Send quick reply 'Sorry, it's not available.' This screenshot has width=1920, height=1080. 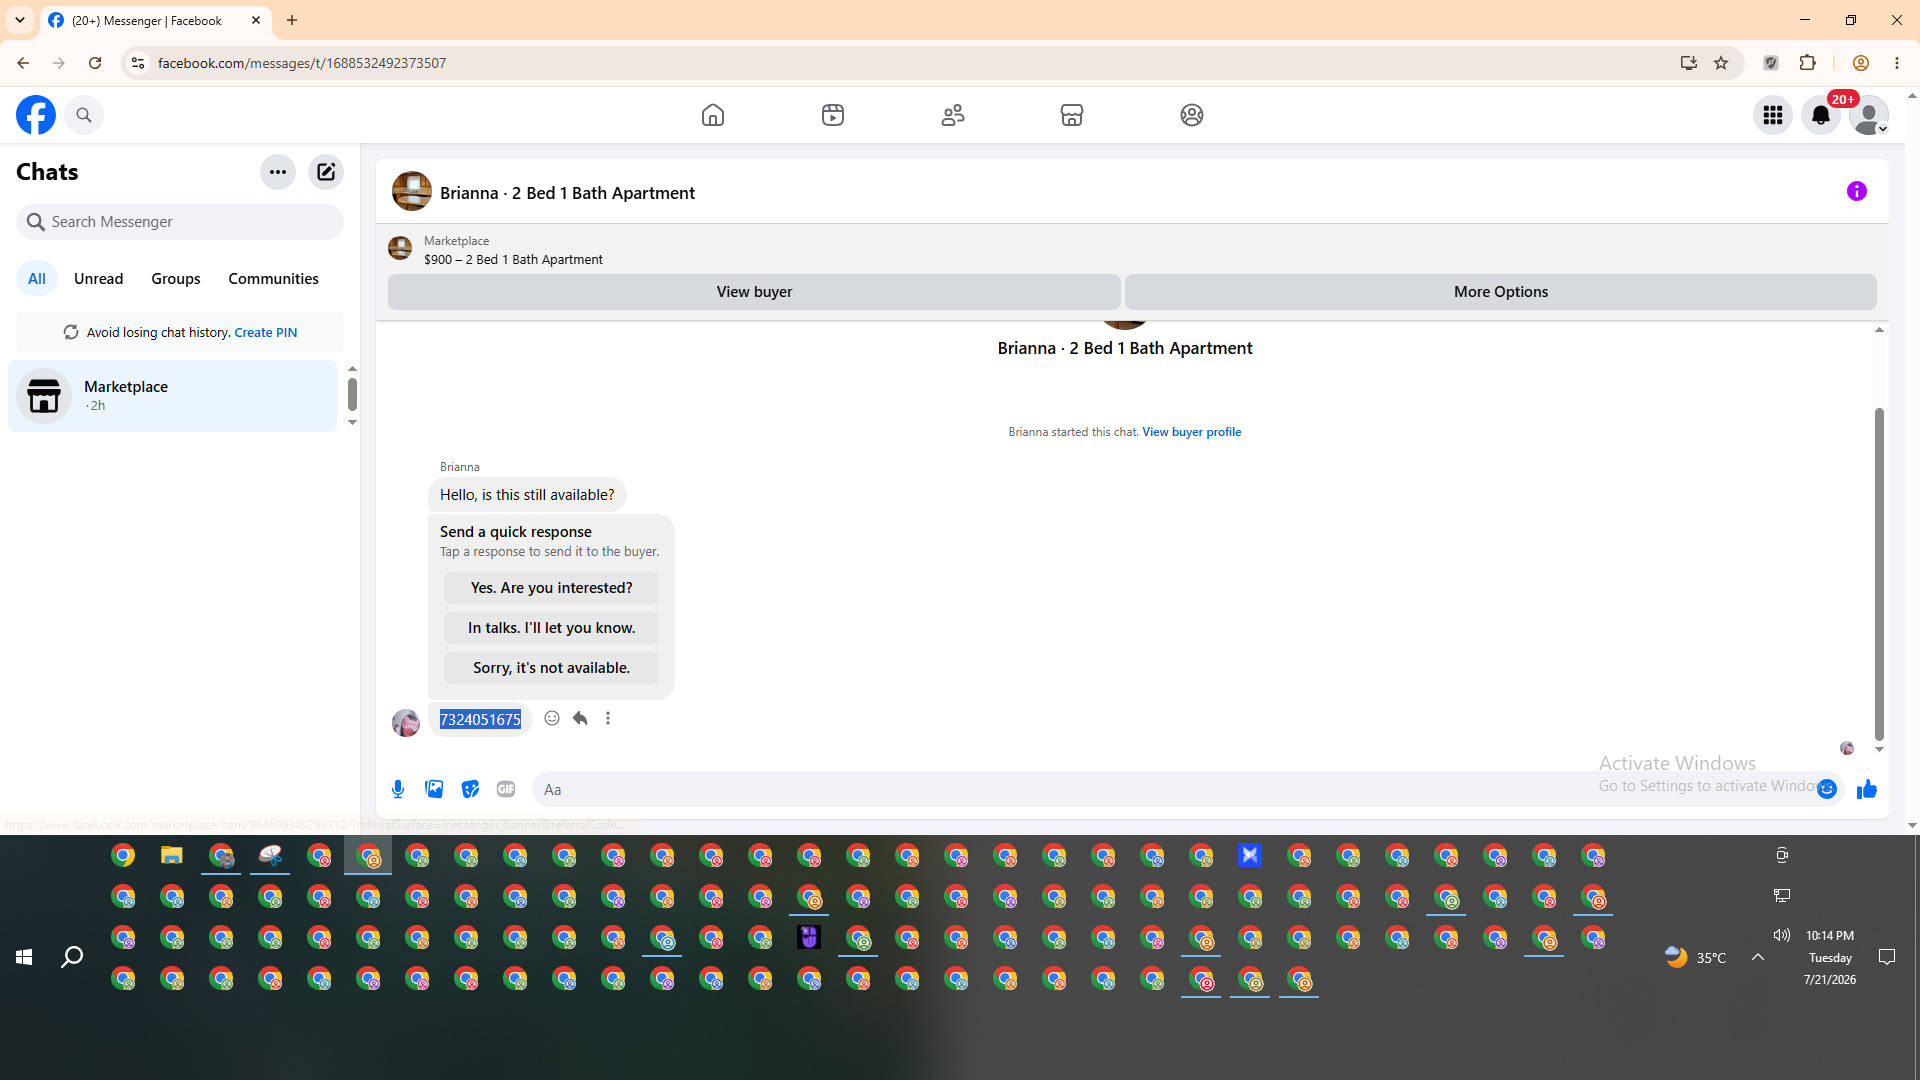click(551, 668)
